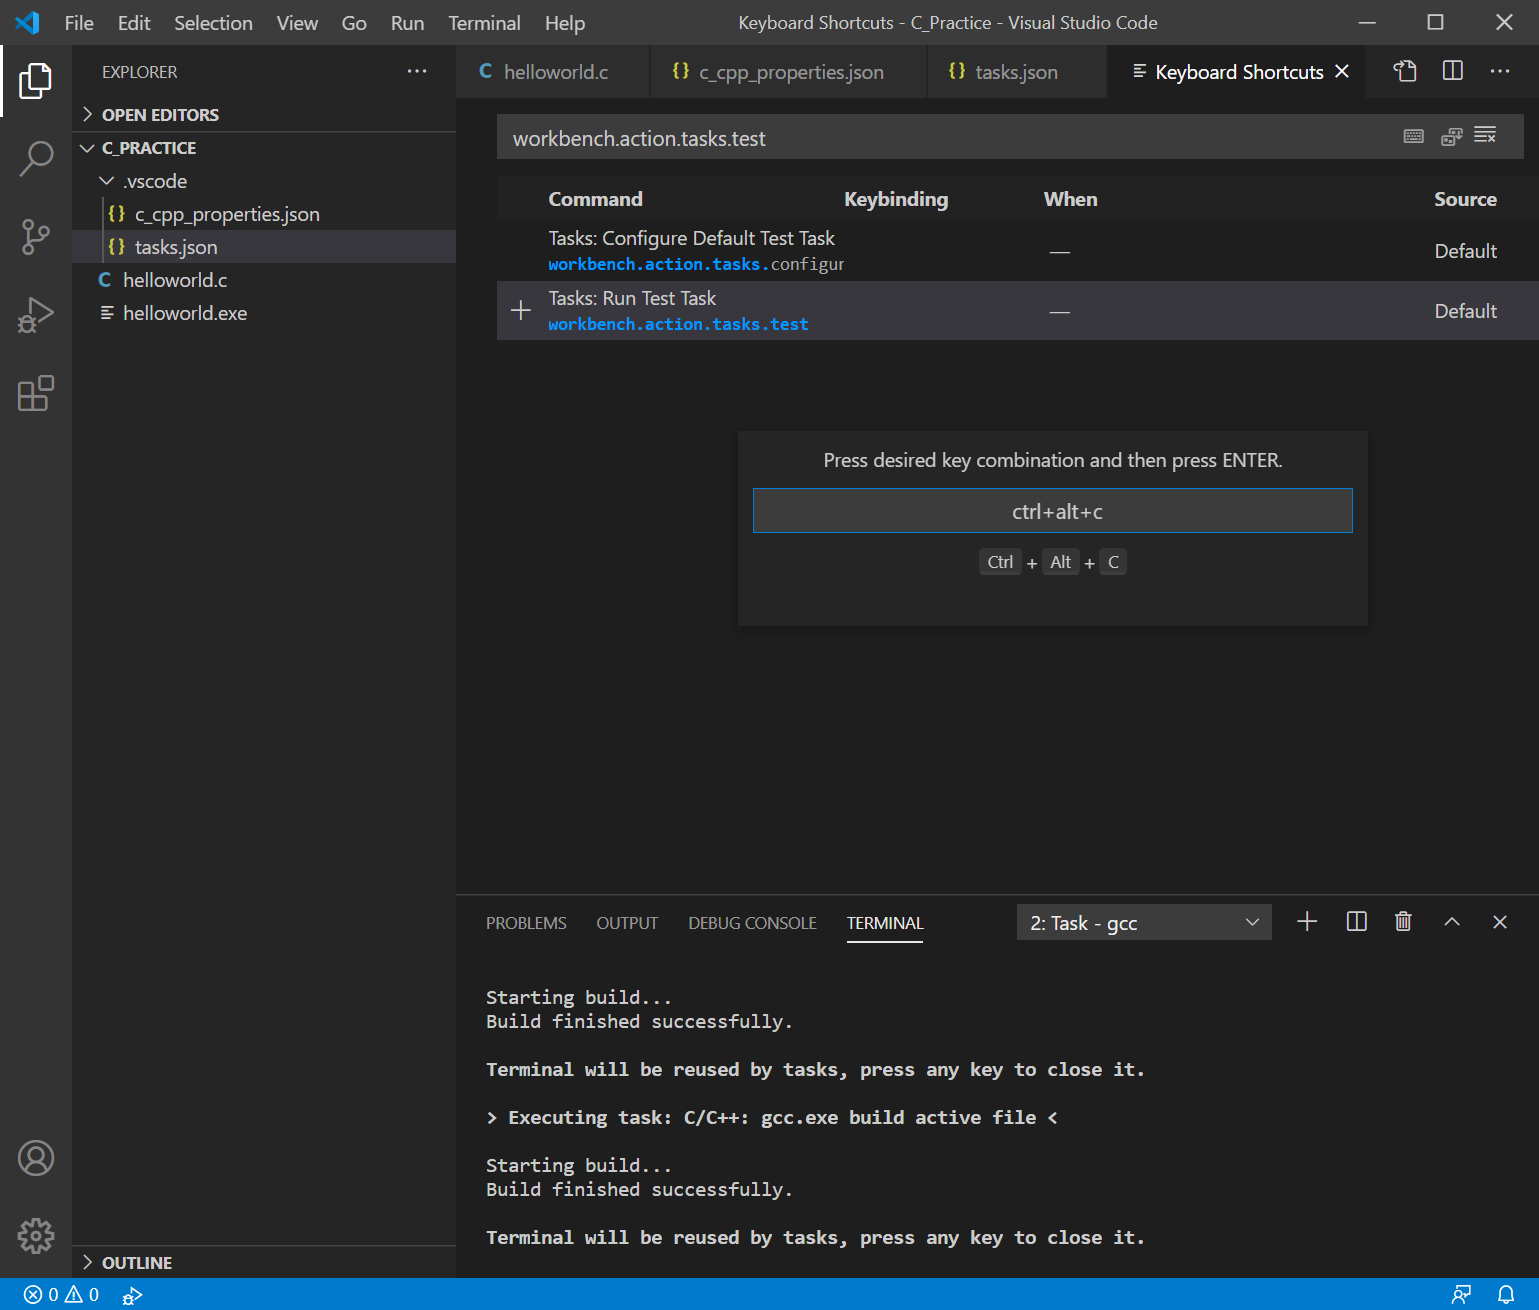Open the Extensions view

pos(35,393)
